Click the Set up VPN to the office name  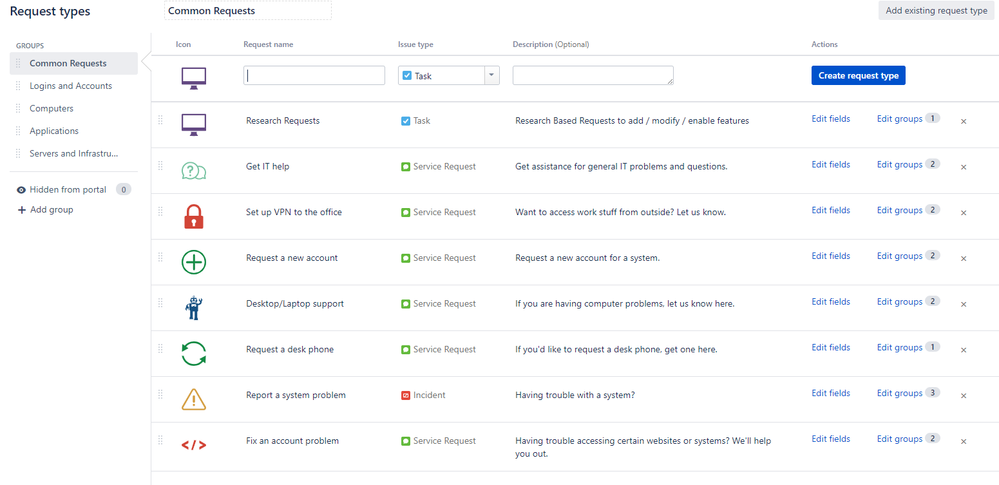click(x=294, y=212)
